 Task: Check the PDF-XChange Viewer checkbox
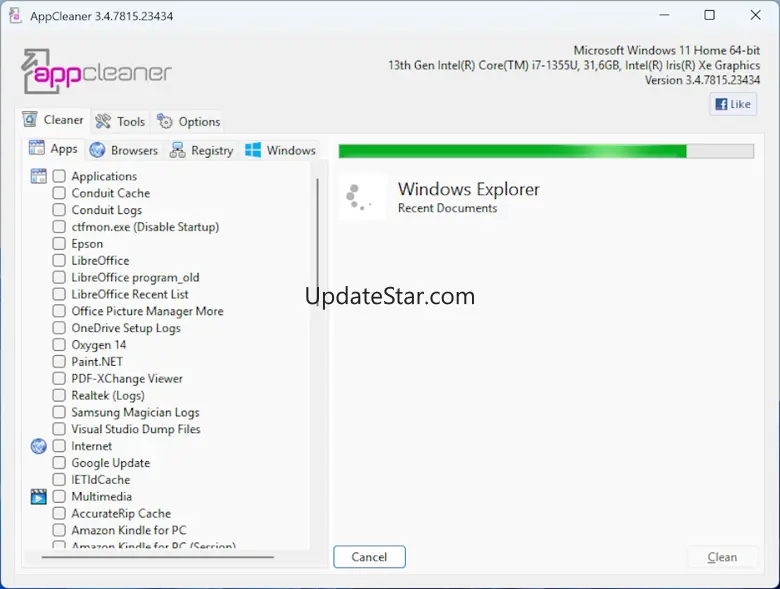[59, 379]
